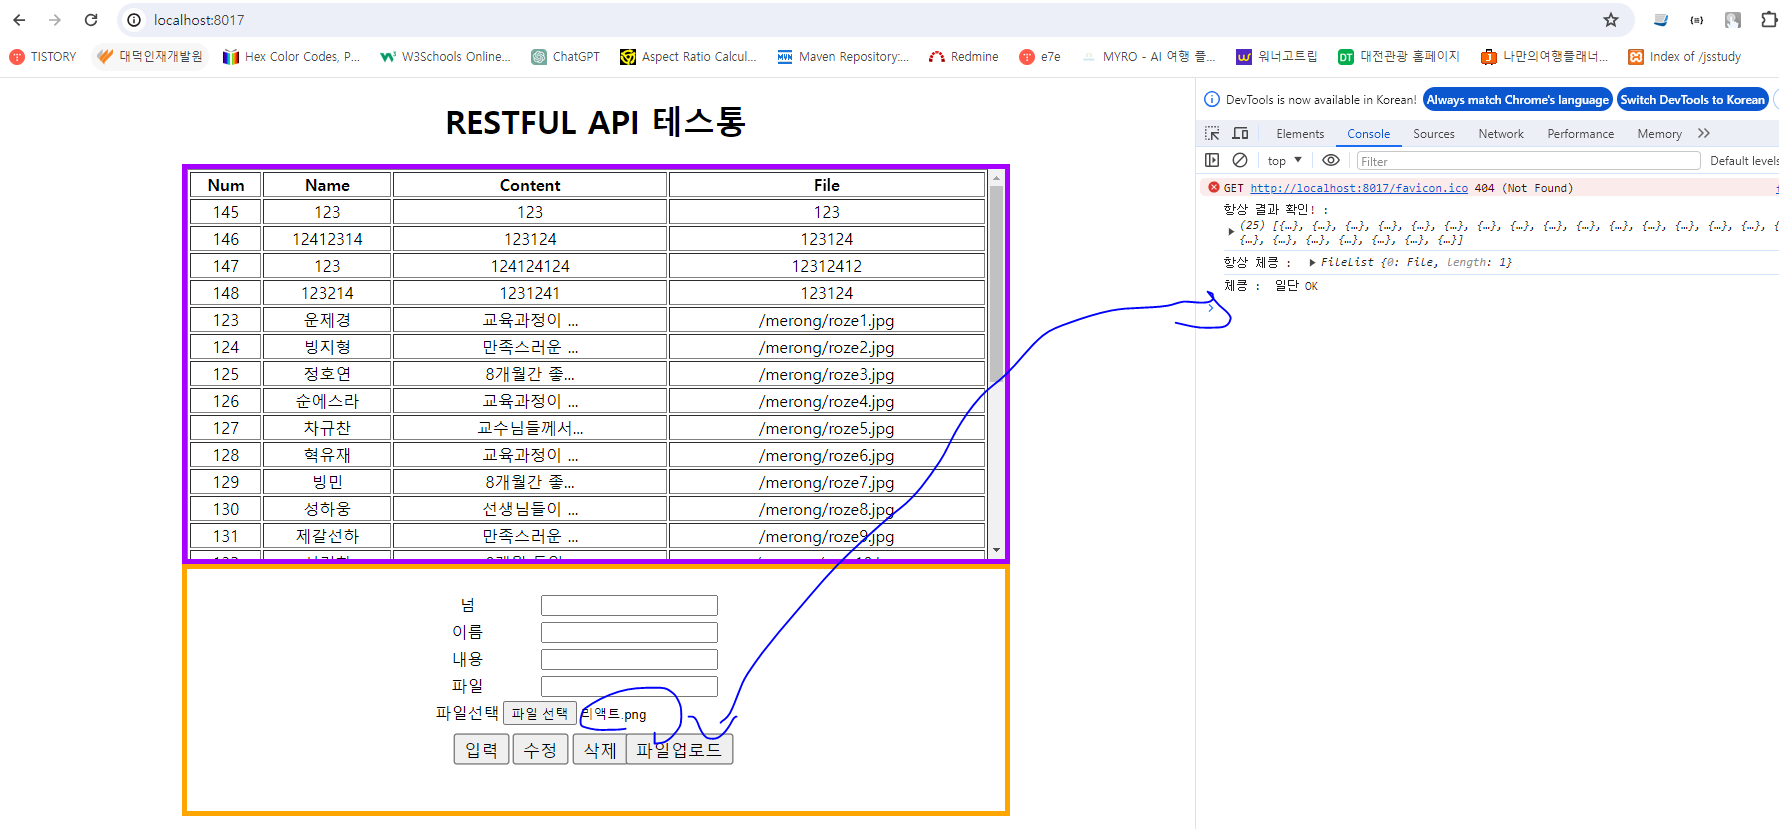The width and height of the screenshot is (1779, 829).
Task: Open the Aspect Ratio Calculator bookmark
Action: 688,57
